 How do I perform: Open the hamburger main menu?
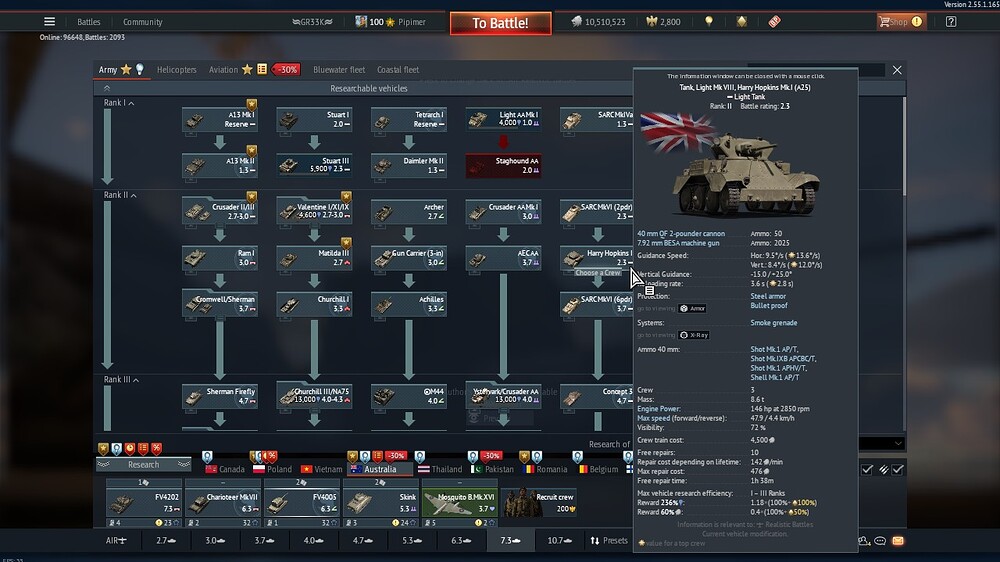(x=49, y=22)
